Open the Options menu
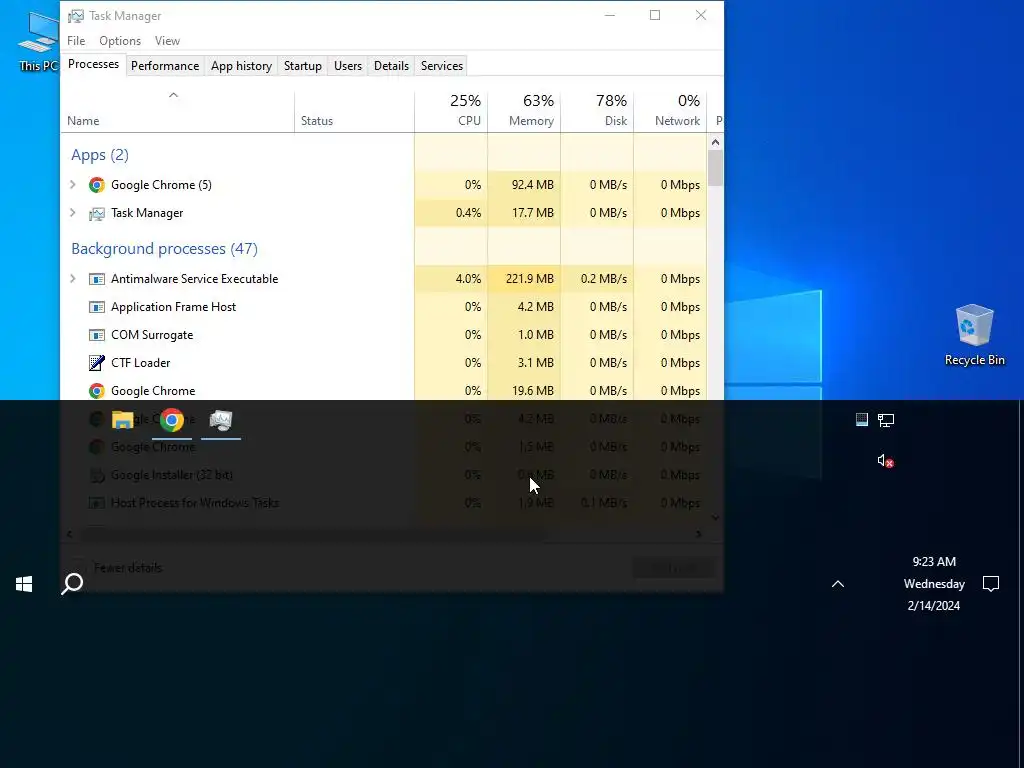 point(120,40)
